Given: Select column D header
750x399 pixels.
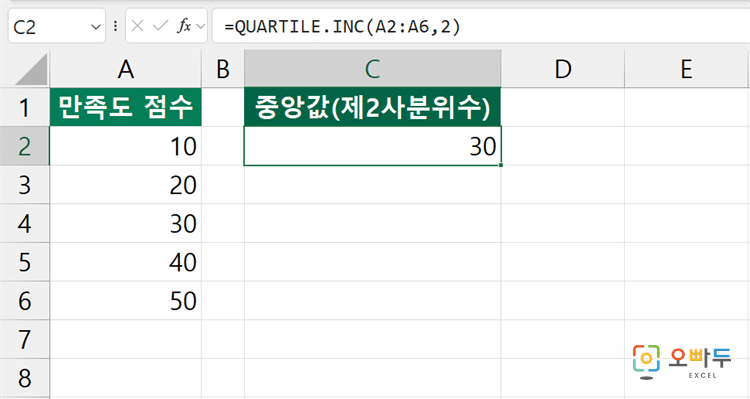Looking at the screenshot, I should (x=563, y=69).
